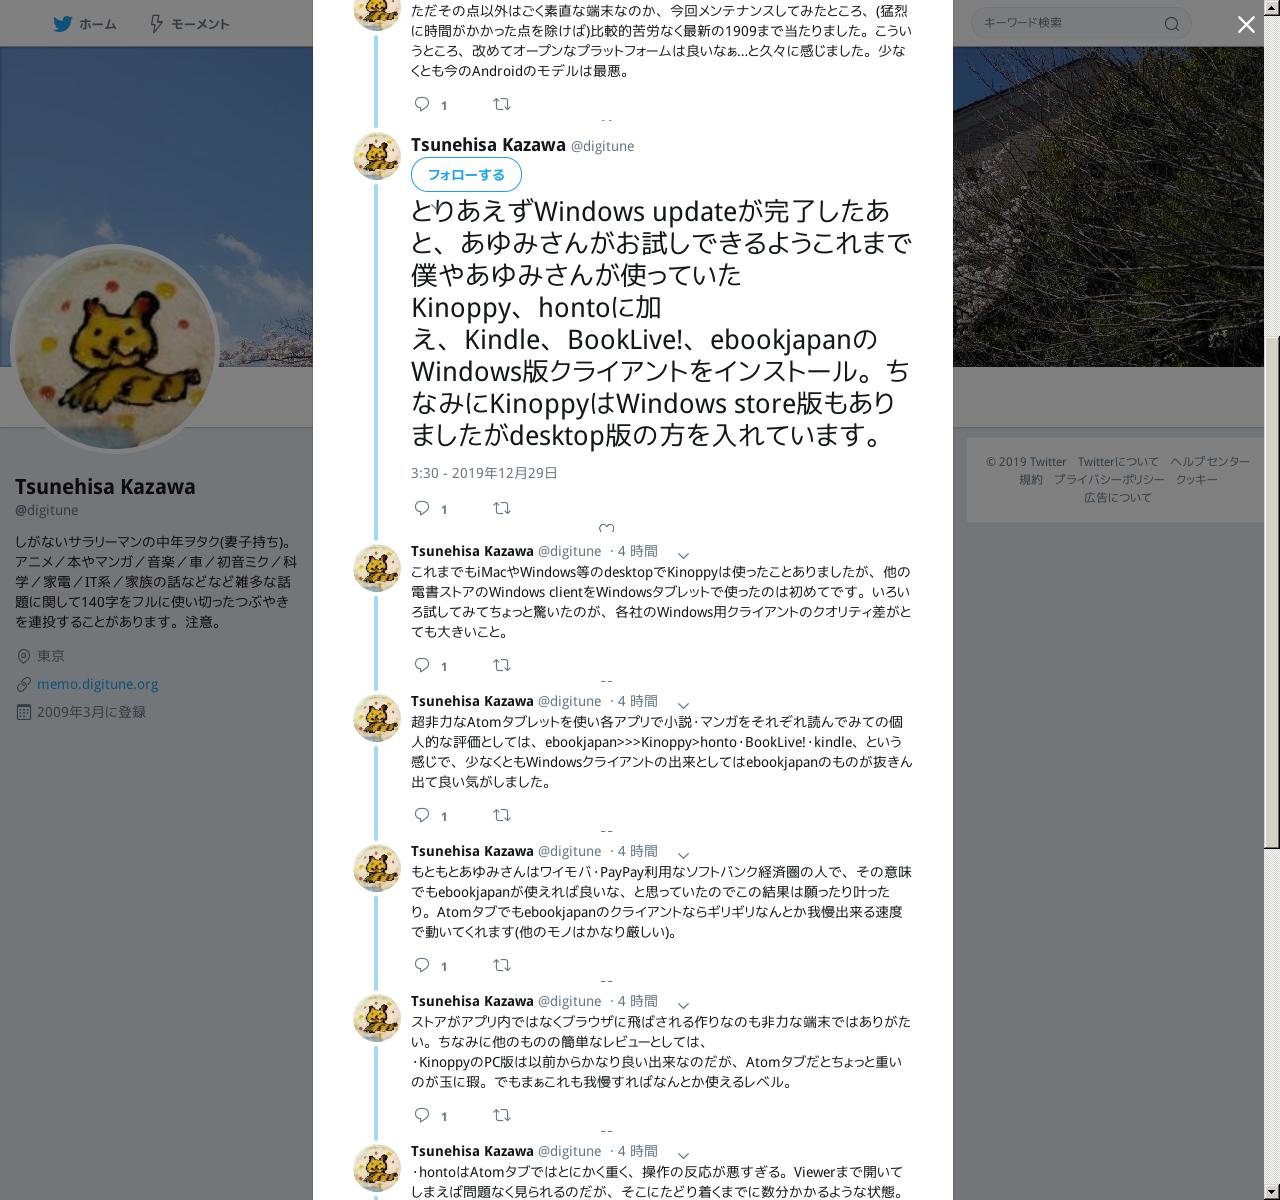Retweet the ebookjapan>>>Kinoppy rating tweet
The image size is (1280, 1200).
tap(502, 815)
